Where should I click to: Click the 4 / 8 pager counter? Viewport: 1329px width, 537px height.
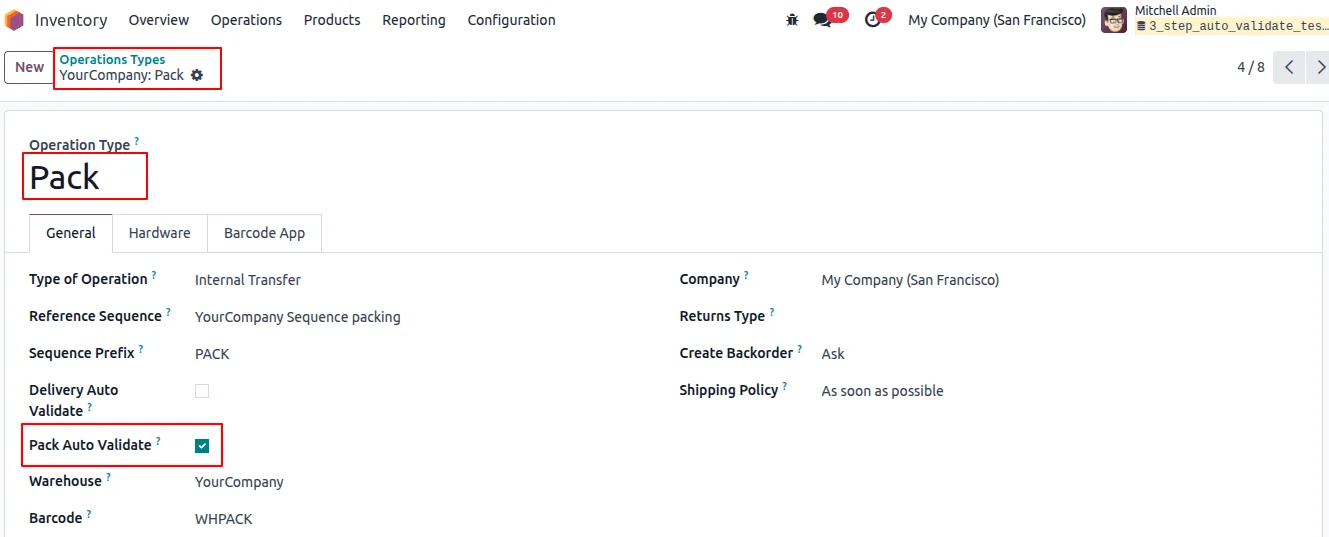pos(1251,67)
